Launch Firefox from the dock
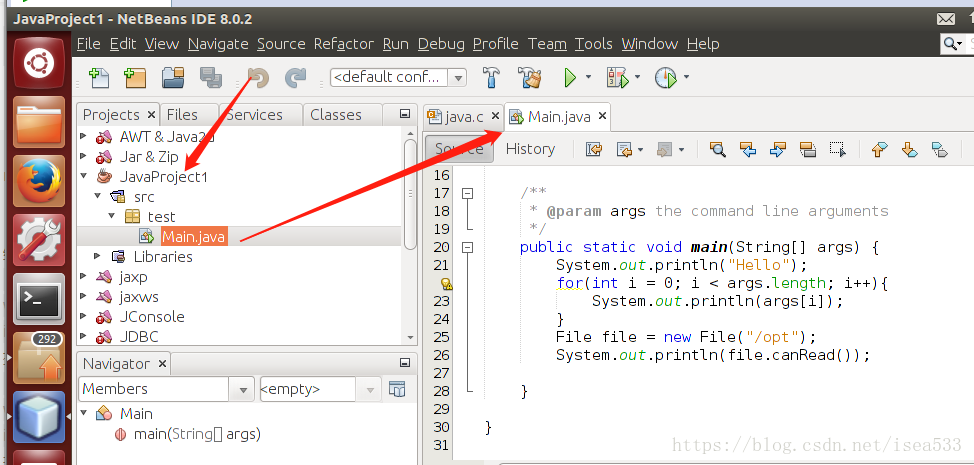974x465 pixels. (x=39, y=181)
